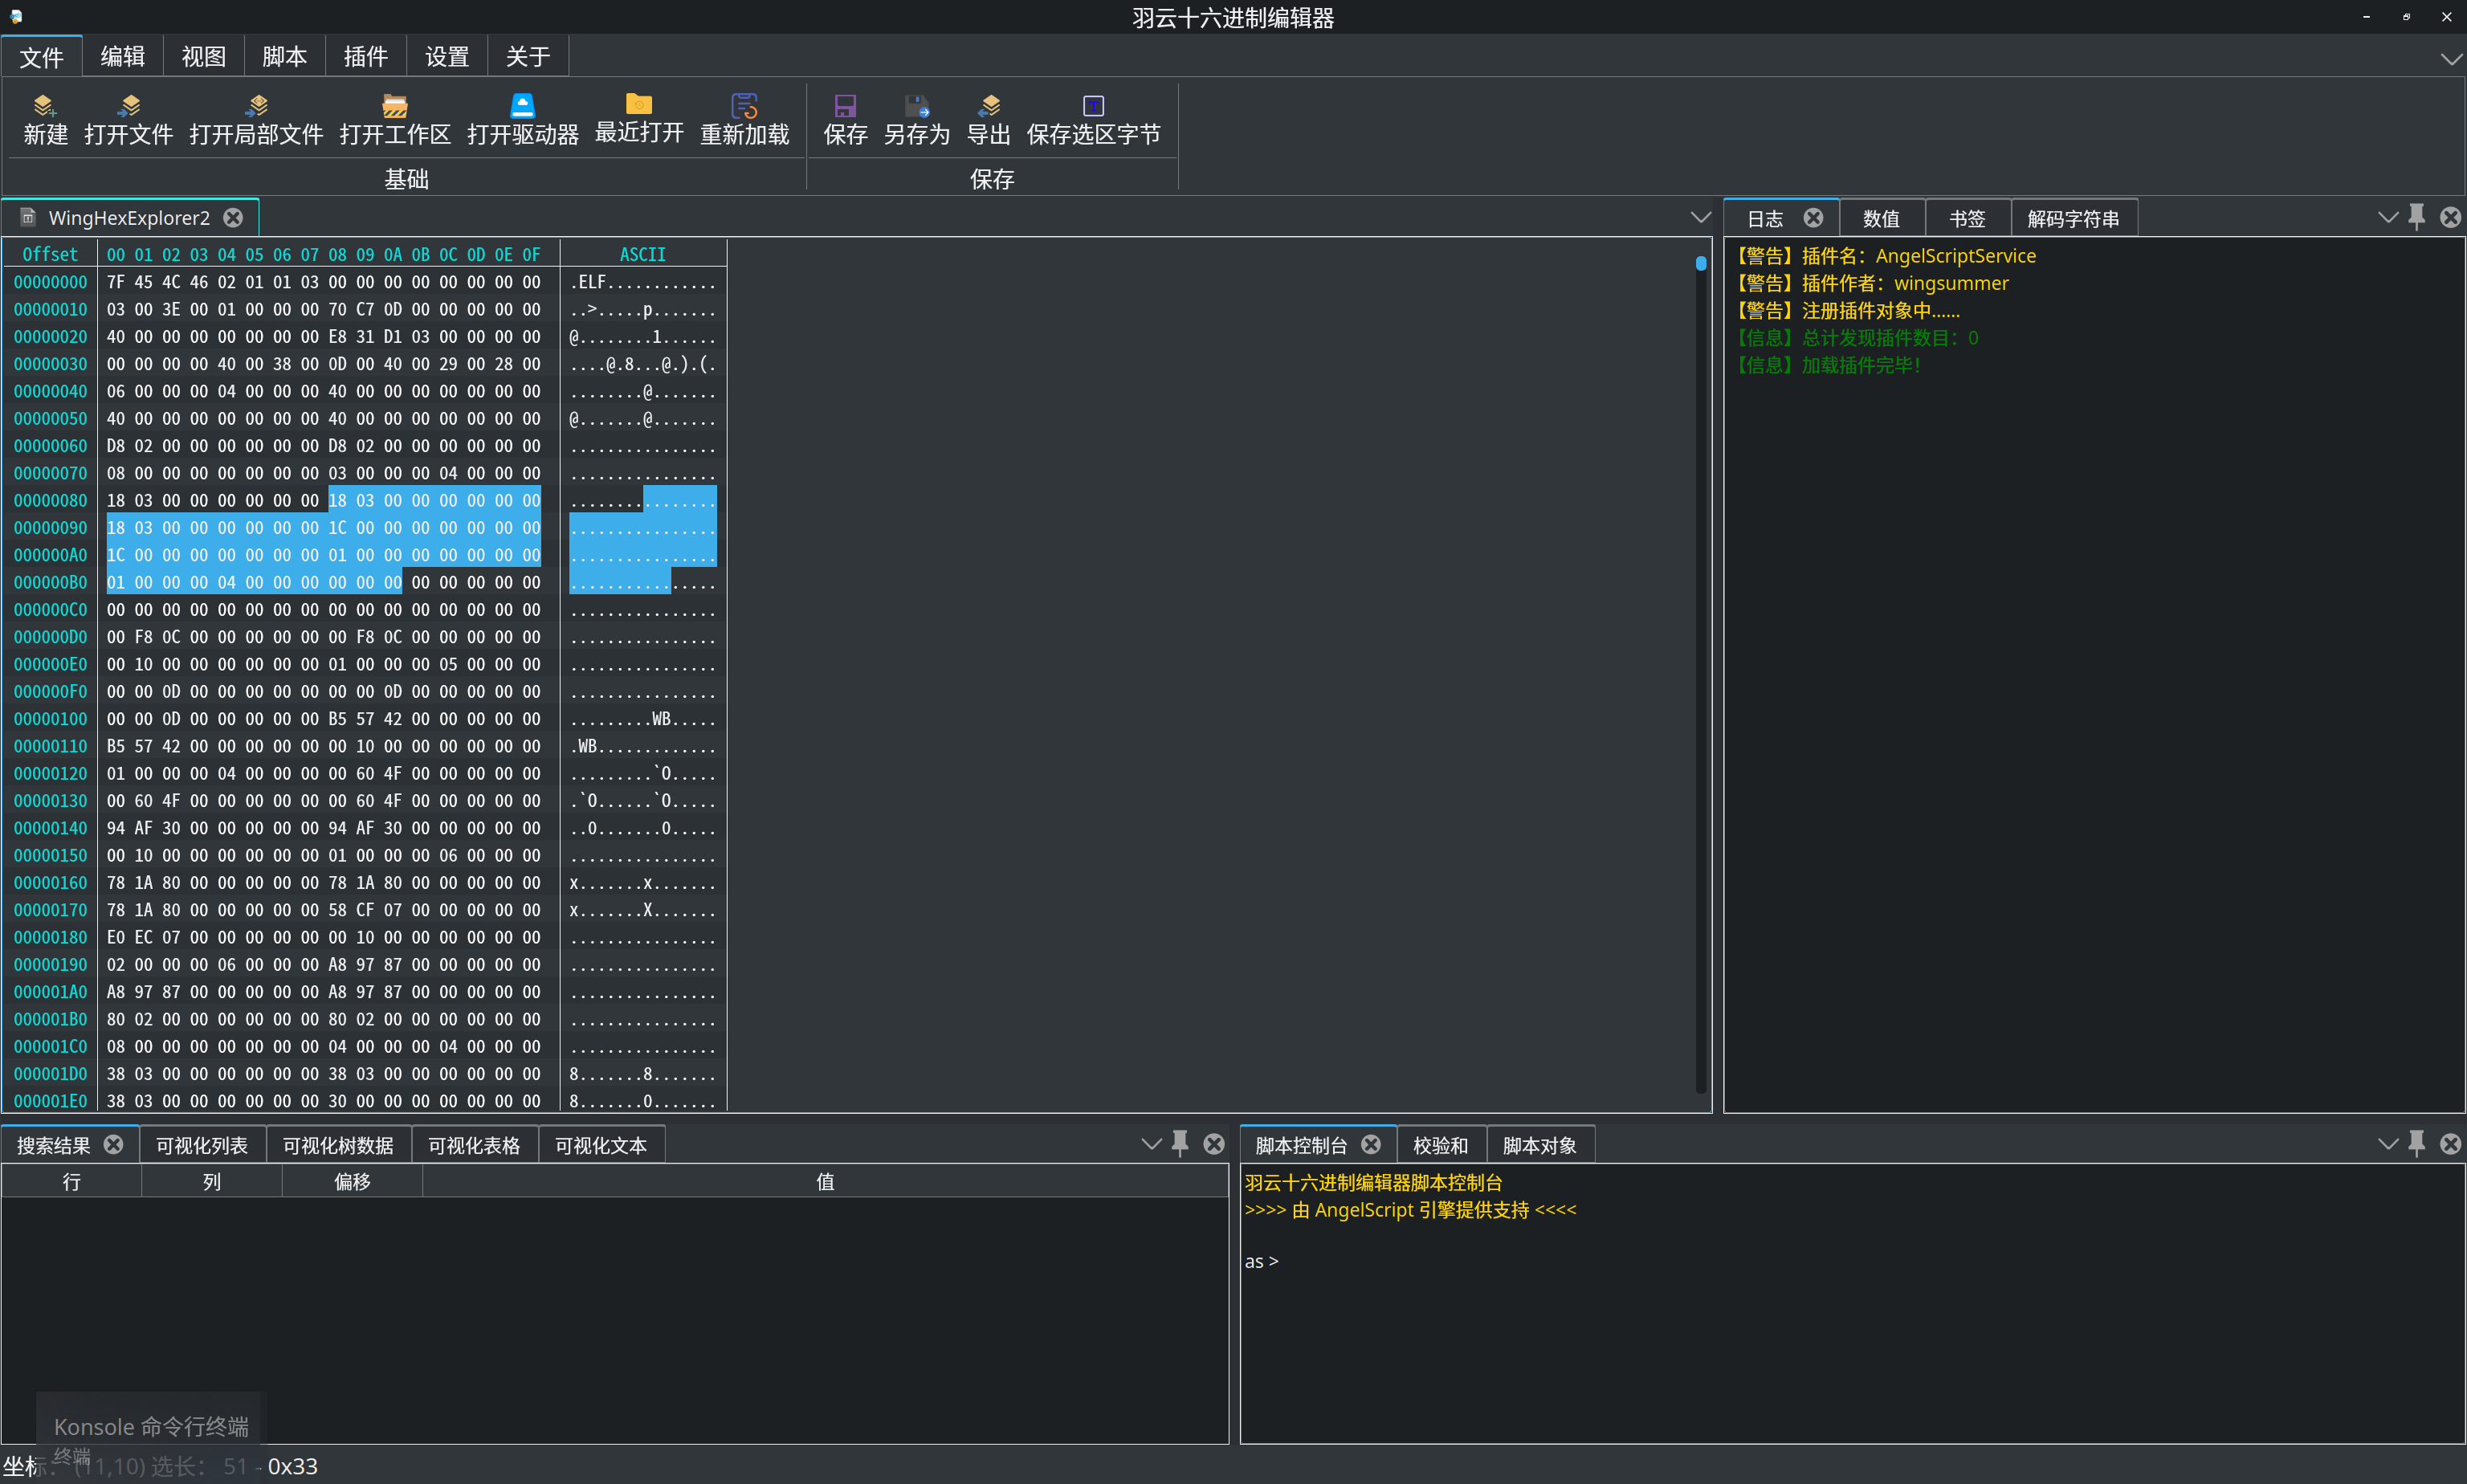Click the 打开驱动器 drive icon
The width and height of the screenshot is (2467, 1484).
(x=522, y=120)
